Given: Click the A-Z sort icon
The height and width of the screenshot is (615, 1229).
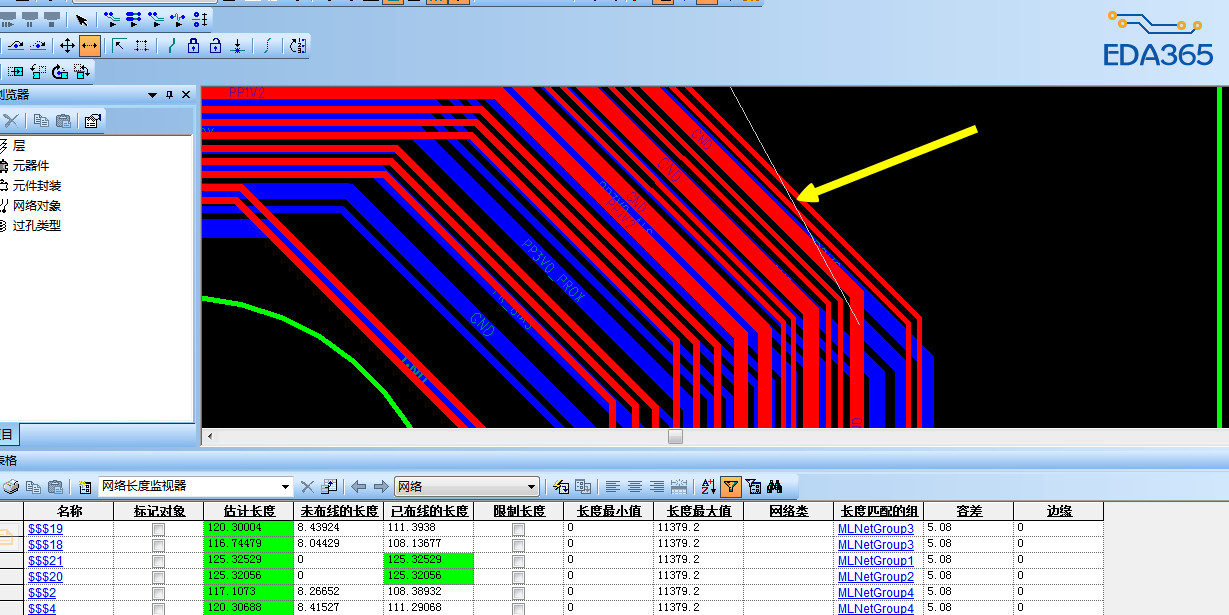Looking at the screenshot, I should point(708,487).
